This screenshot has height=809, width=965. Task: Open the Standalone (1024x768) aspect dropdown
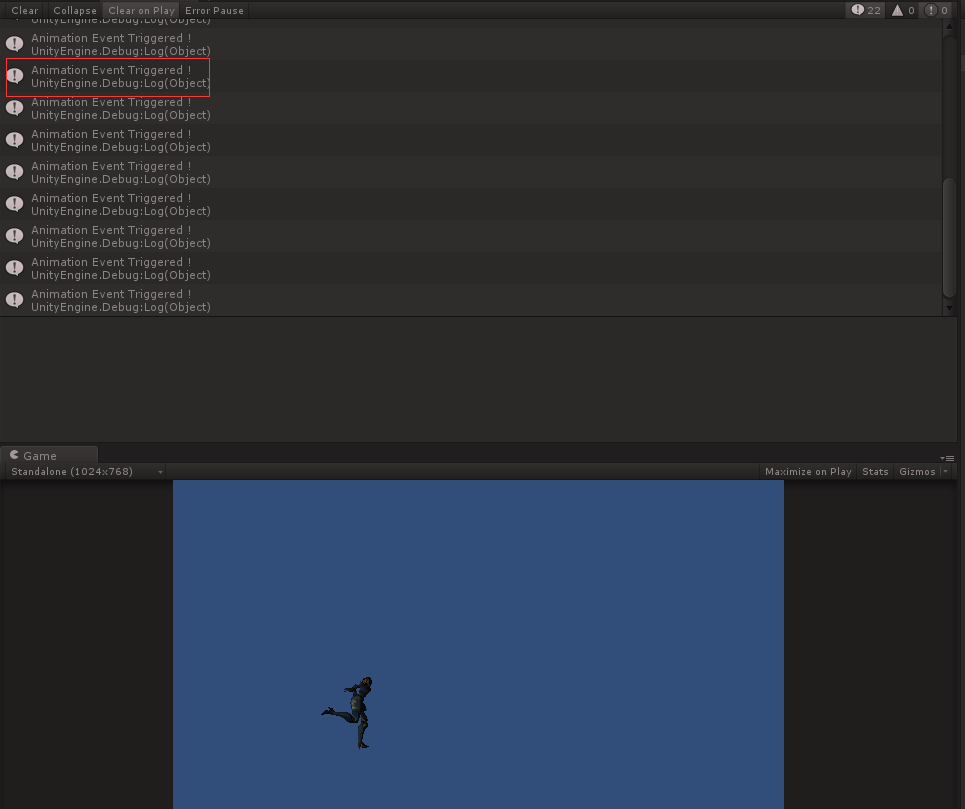click(86, 471)
